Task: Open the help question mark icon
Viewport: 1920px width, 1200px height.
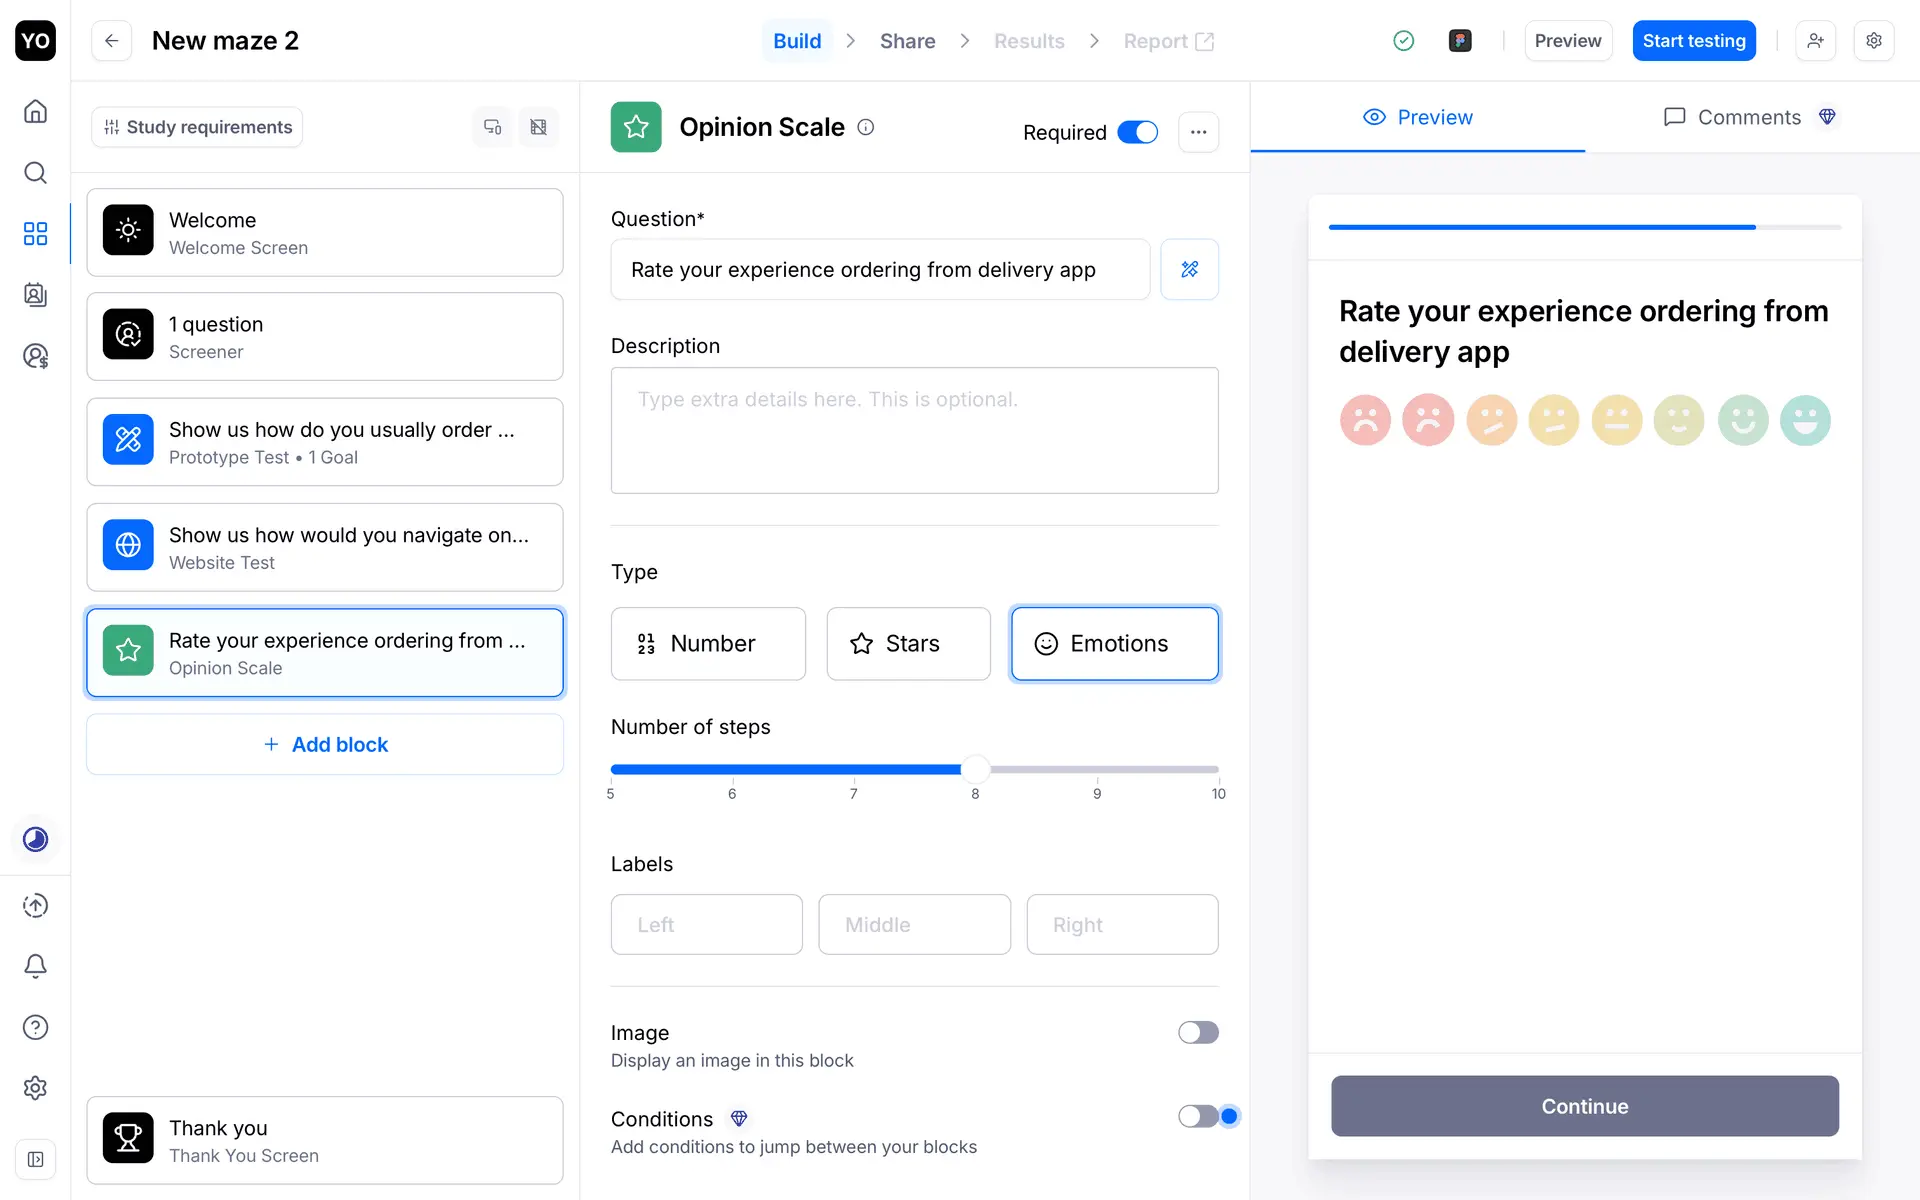Action: coord(35,1027)
